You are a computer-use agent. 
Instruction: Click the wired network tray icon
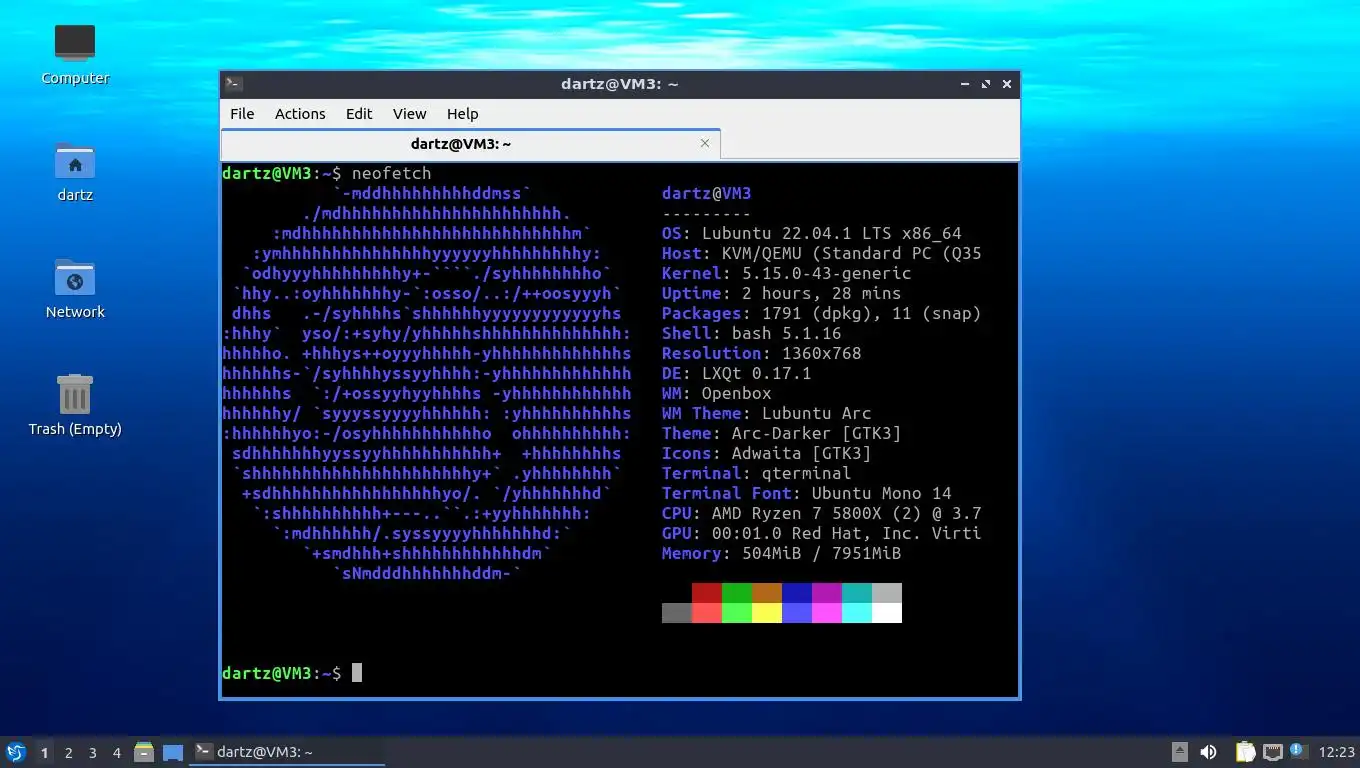coord(1272,752)
